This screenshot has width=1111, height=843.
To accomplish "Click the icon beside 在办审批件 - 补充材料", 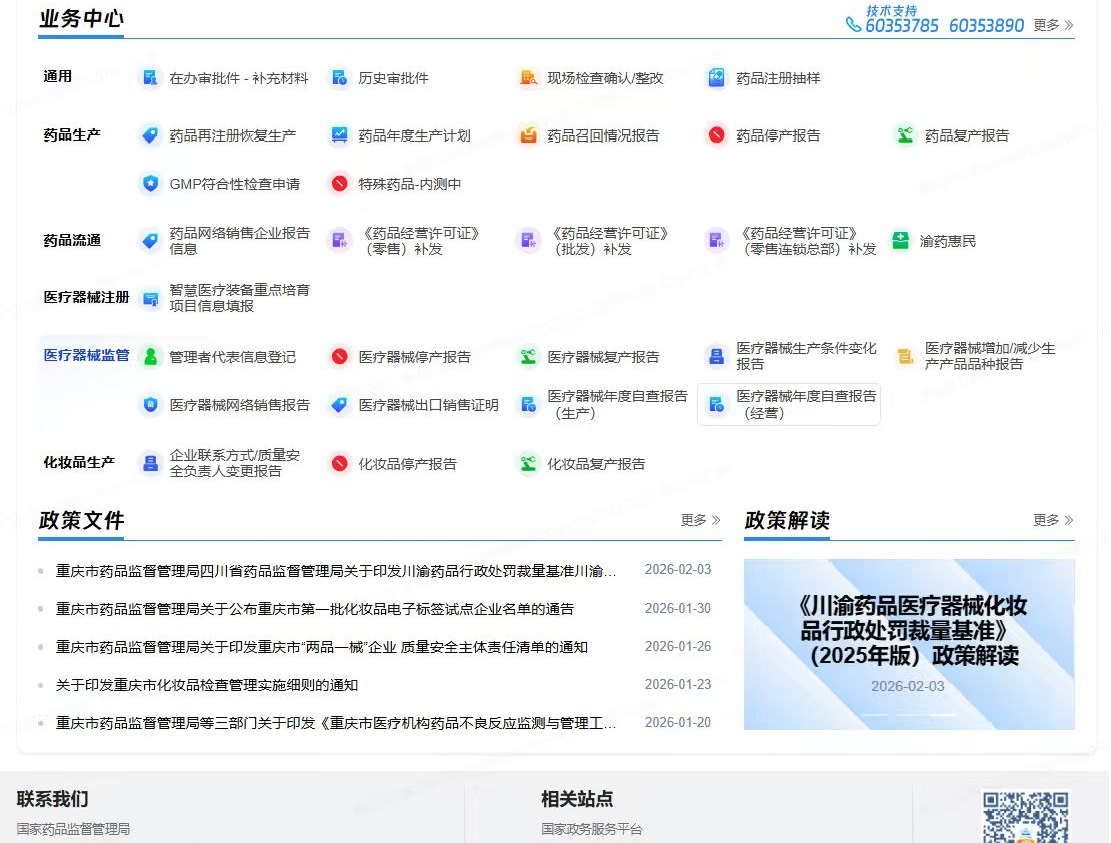I will tap(150, 78).
